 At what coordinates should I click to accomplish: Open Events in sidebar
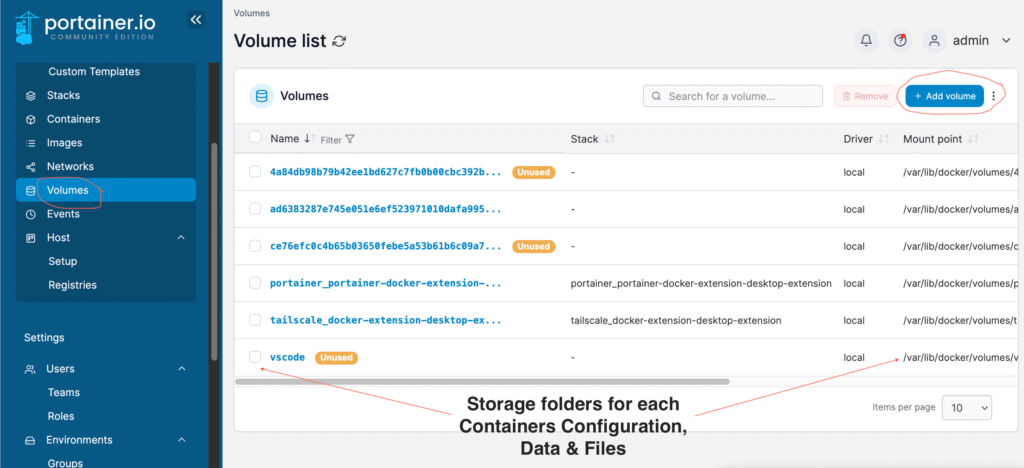(x=63, y=214)
